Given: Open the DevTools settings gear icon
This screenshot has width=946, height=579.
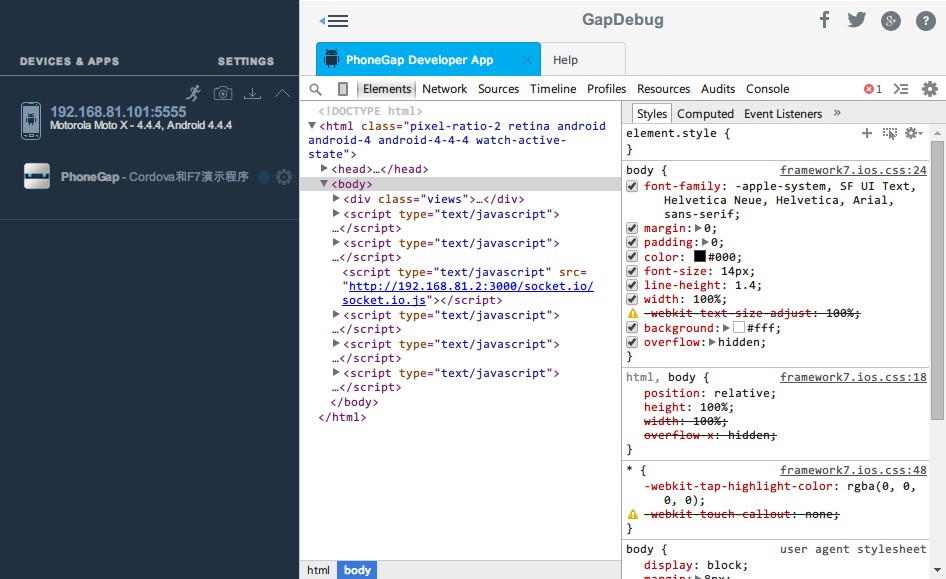Looking at the screenshot, I should click(x=930, y=89).
